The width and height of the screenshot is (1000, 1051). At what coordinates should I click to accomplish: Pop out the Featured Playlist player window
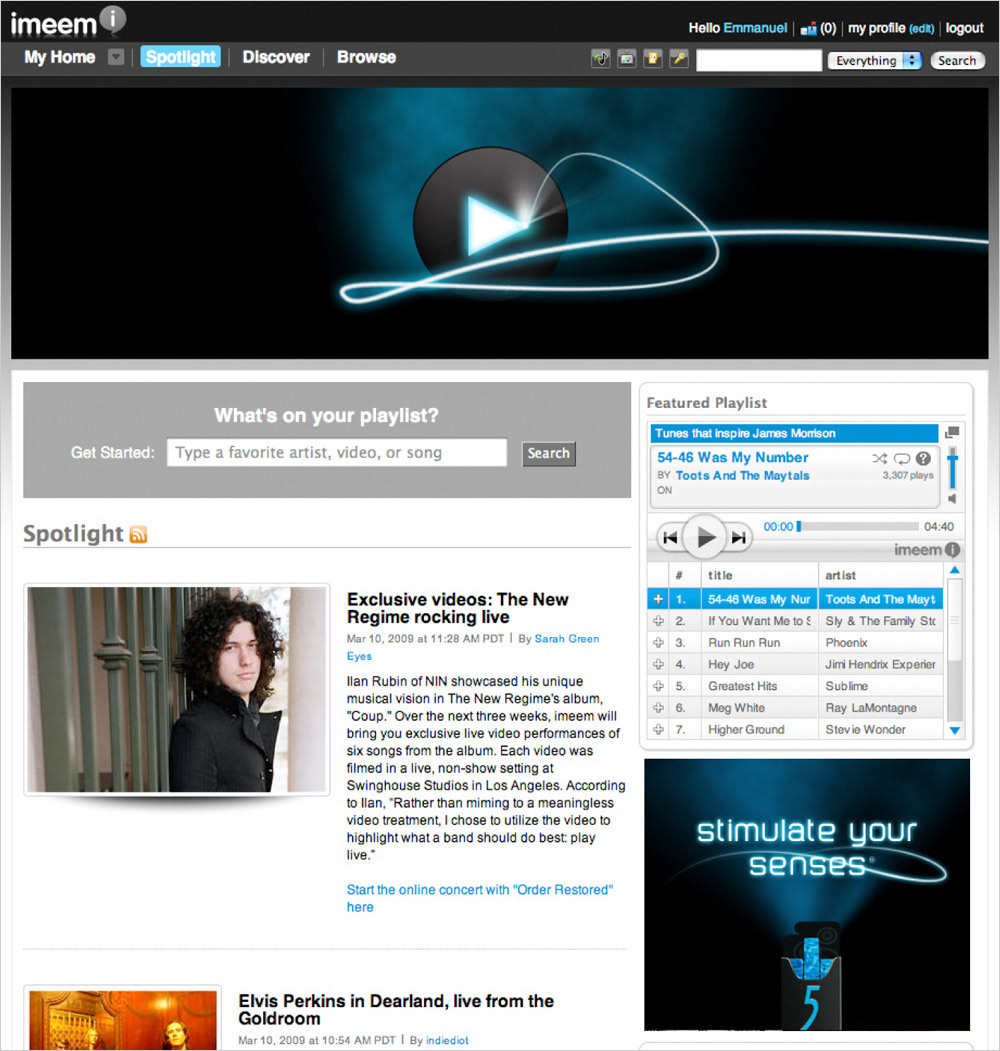(x=952, y=432)
